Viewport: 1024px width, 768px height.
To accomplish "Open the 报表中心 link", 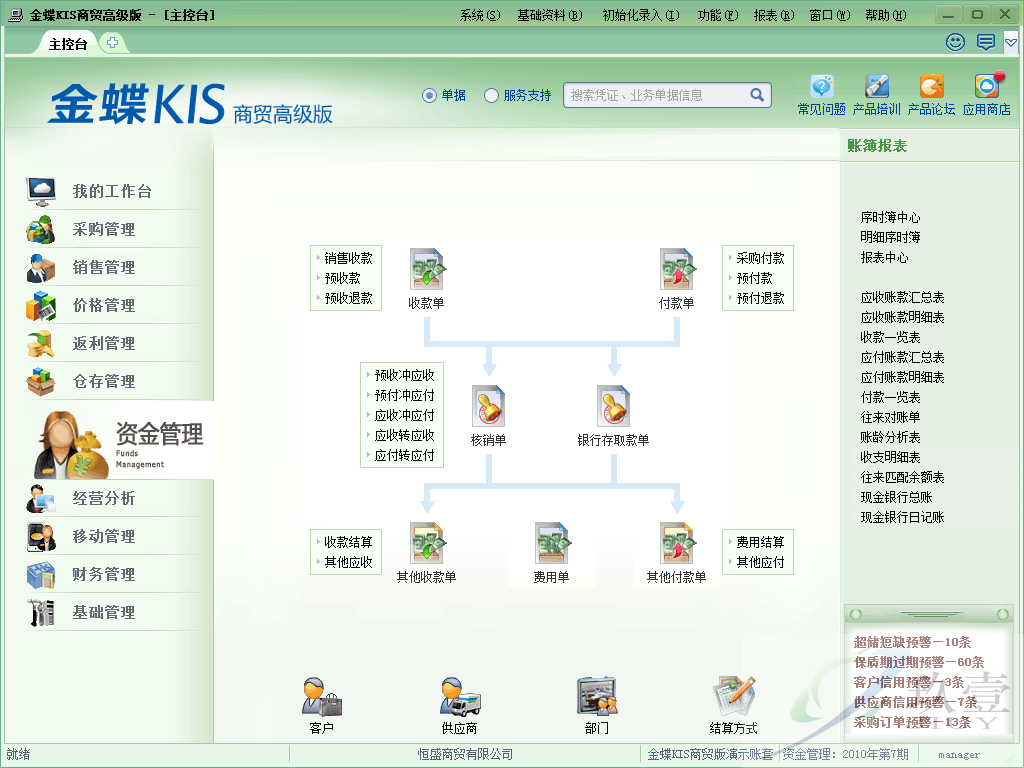I will [884, 257].
